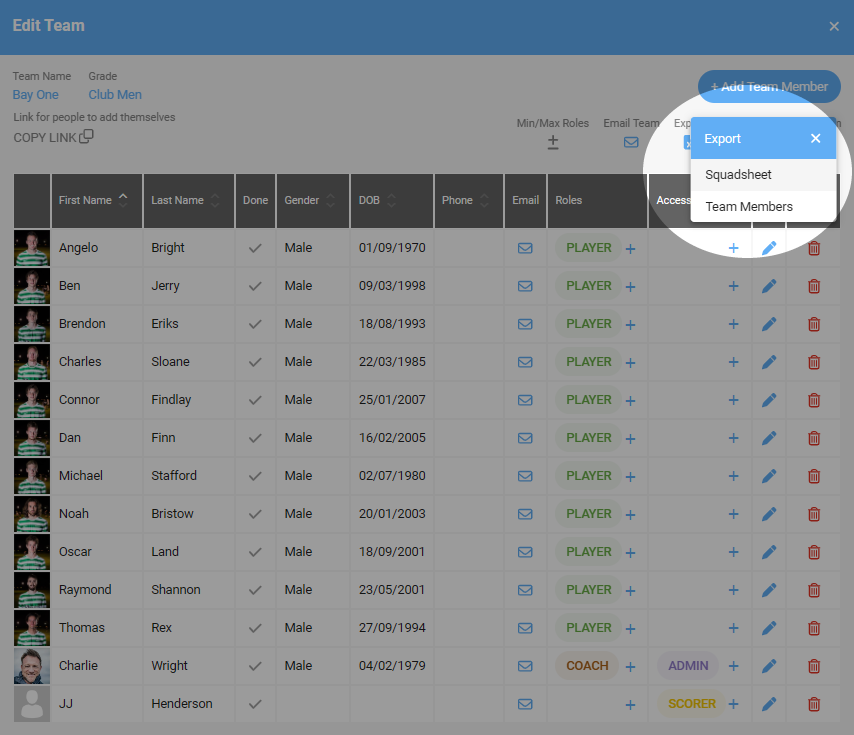Open the Min/Max Roles plus-minus icon
This screenshot has width=854, height=735.
(553, 142)
